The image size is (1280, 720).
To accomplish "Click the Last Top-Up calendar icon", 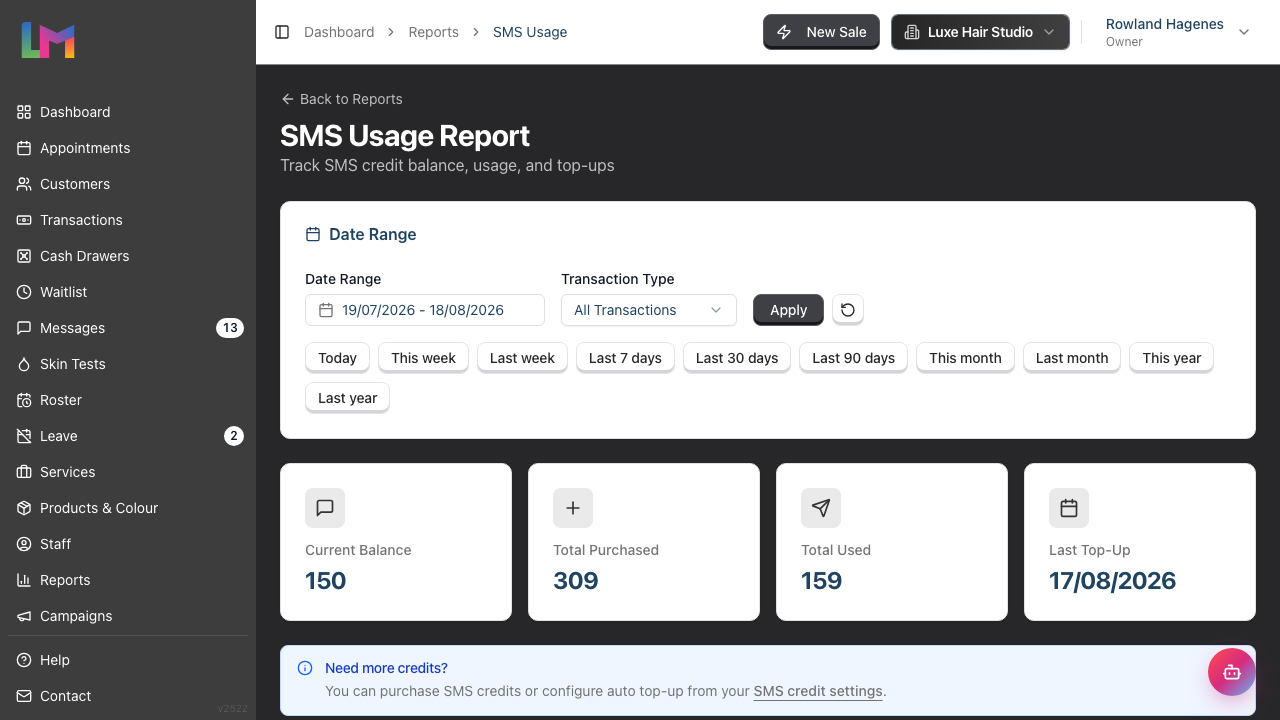I will point(1069,508).
